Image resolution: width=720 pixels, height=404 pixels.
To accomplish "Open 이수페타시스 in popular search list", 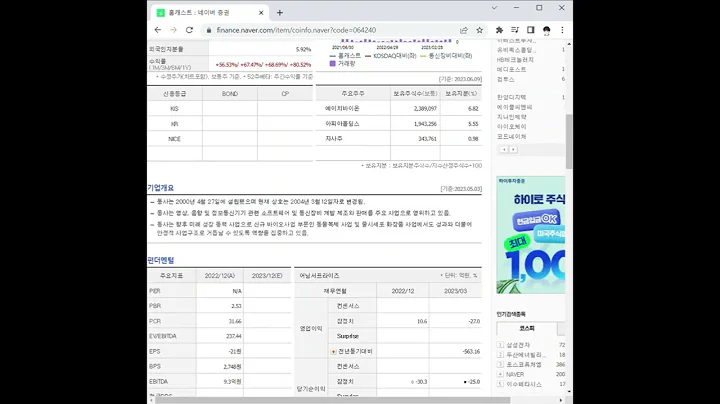I will tap(523, 384).
